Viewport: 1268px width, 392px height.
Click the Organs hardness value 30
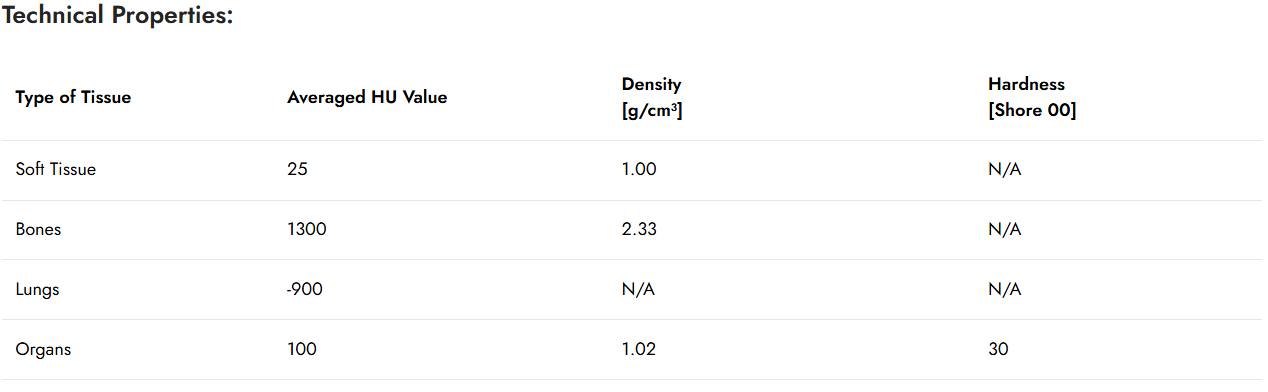pyautogui.click(x=998, y=349)
